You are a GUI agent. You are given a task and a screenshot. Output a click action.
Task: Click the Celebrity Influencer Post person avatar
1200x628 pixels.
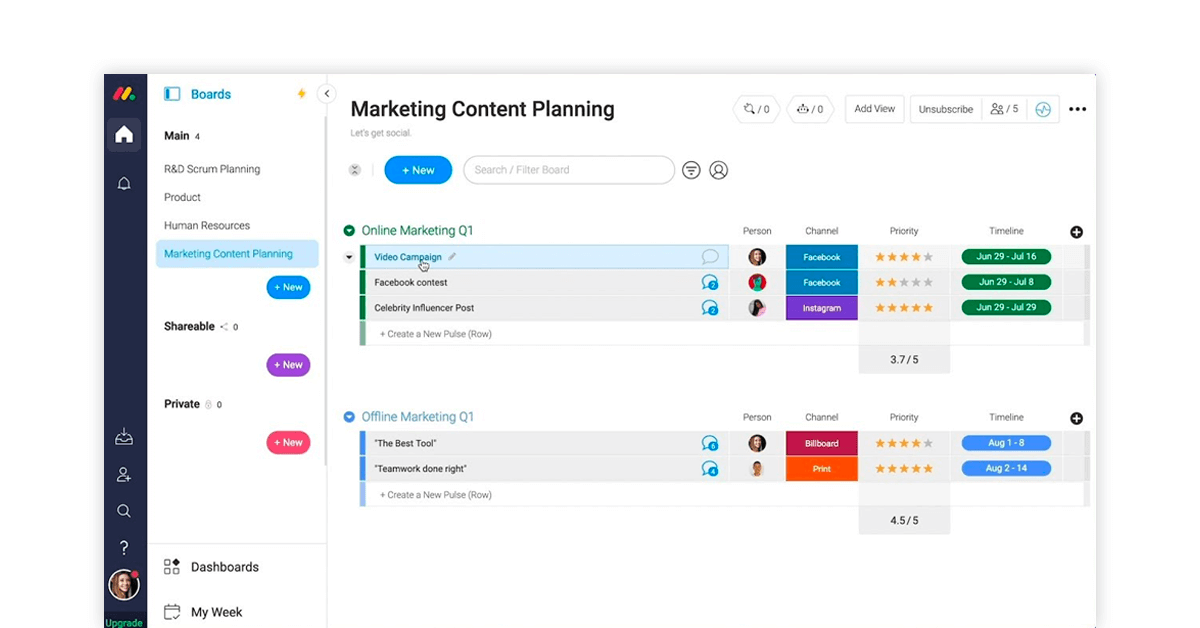tap(757, 308)
